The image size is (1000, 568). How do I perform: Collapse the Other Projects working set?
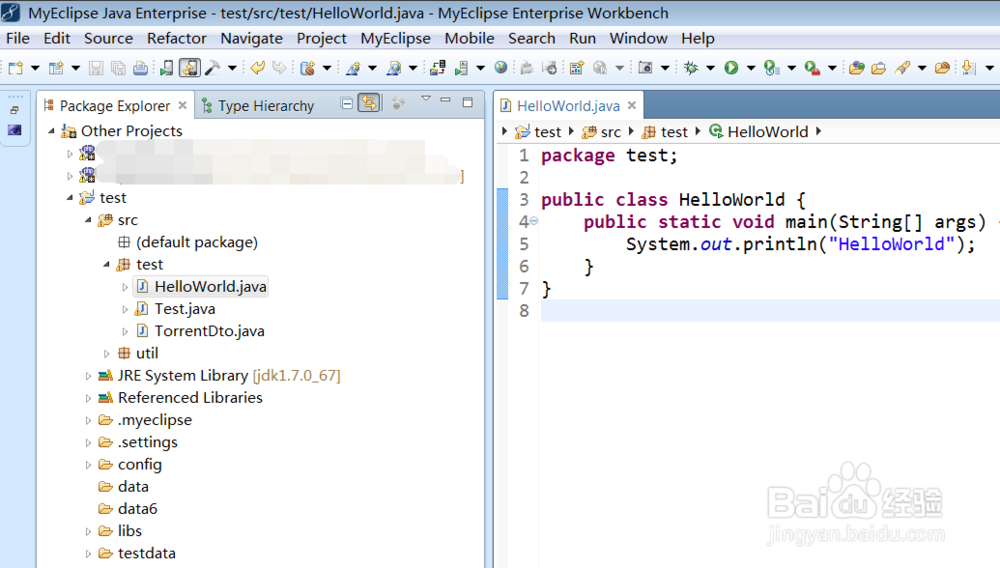click(52, 131)
